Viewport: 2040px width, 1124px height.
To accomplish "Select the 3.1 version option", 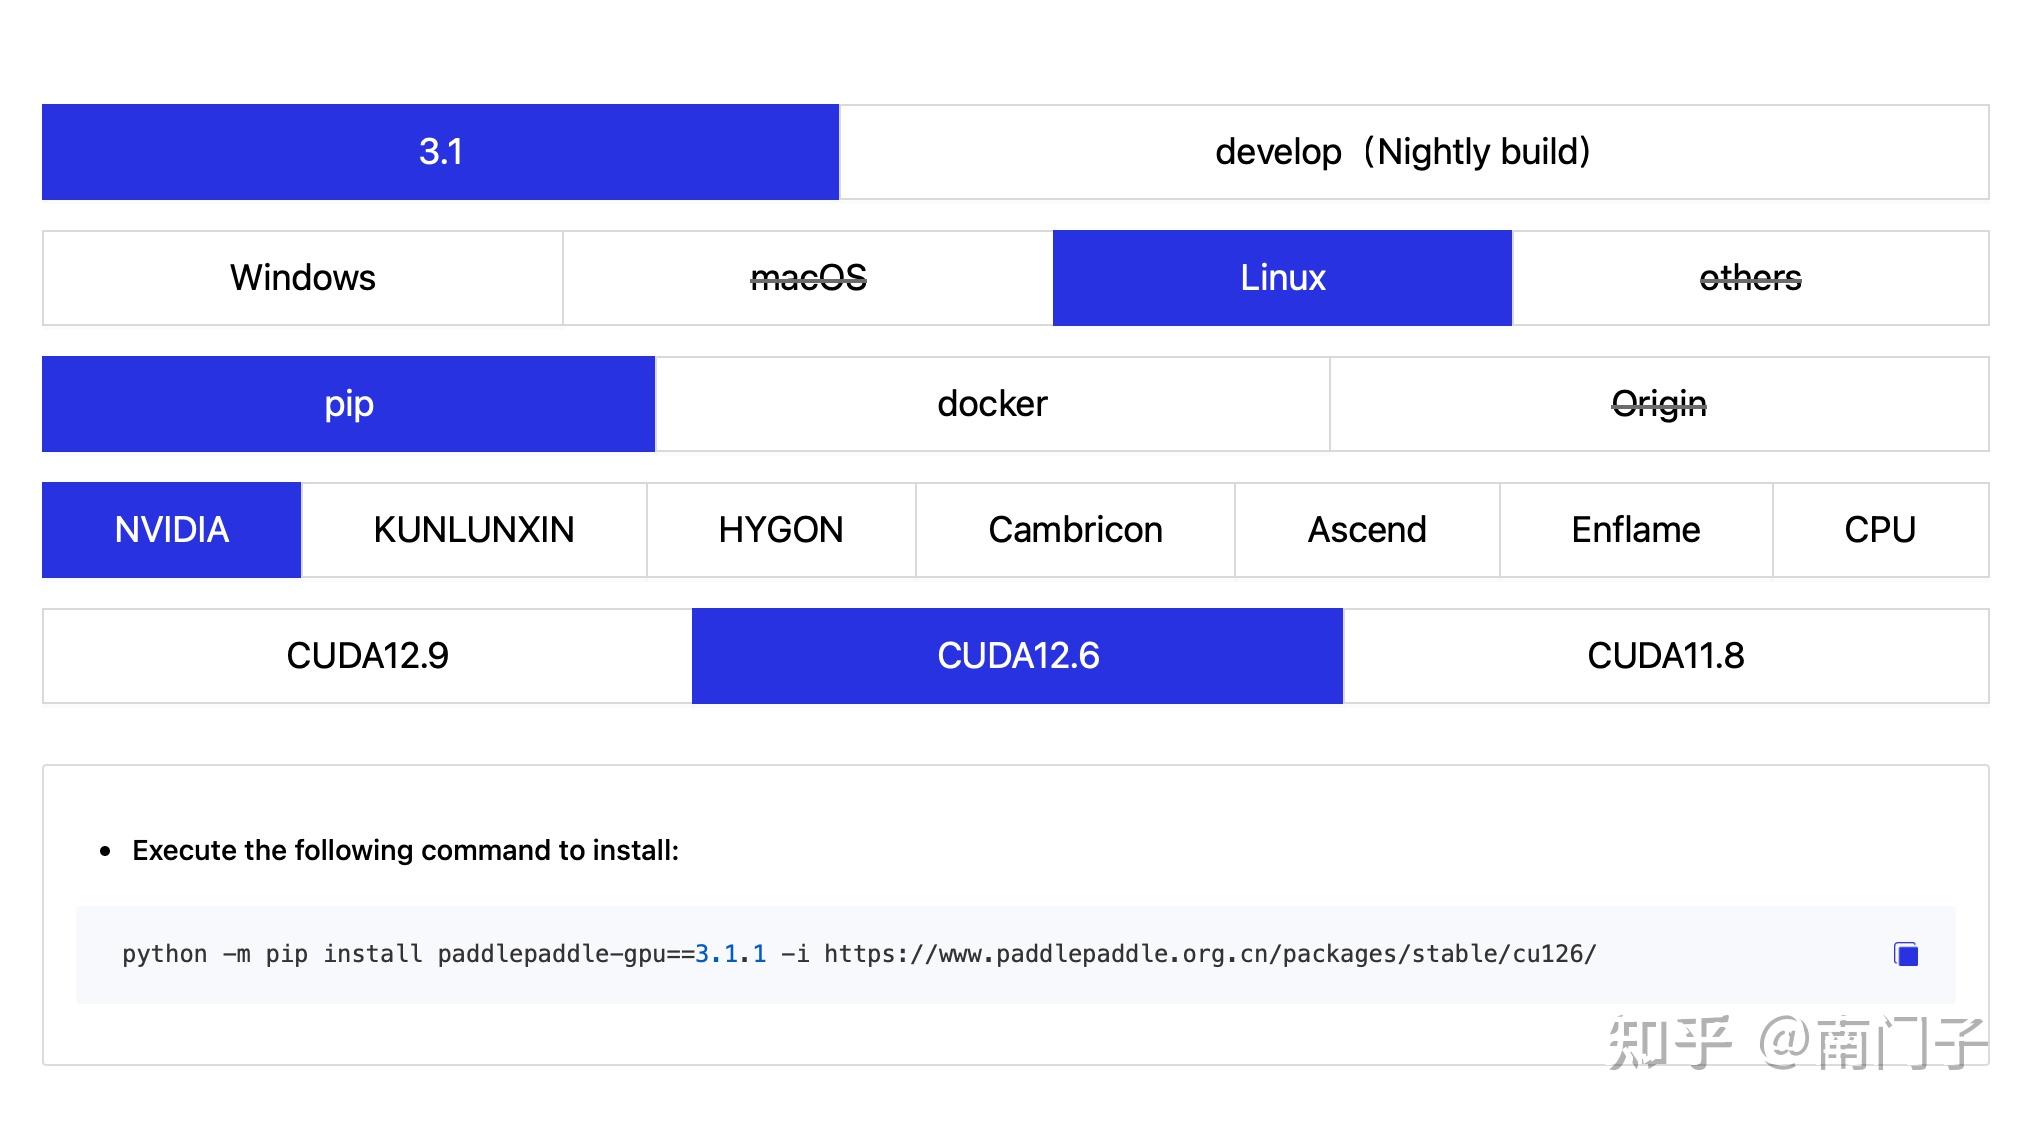I will coord(440,152).
